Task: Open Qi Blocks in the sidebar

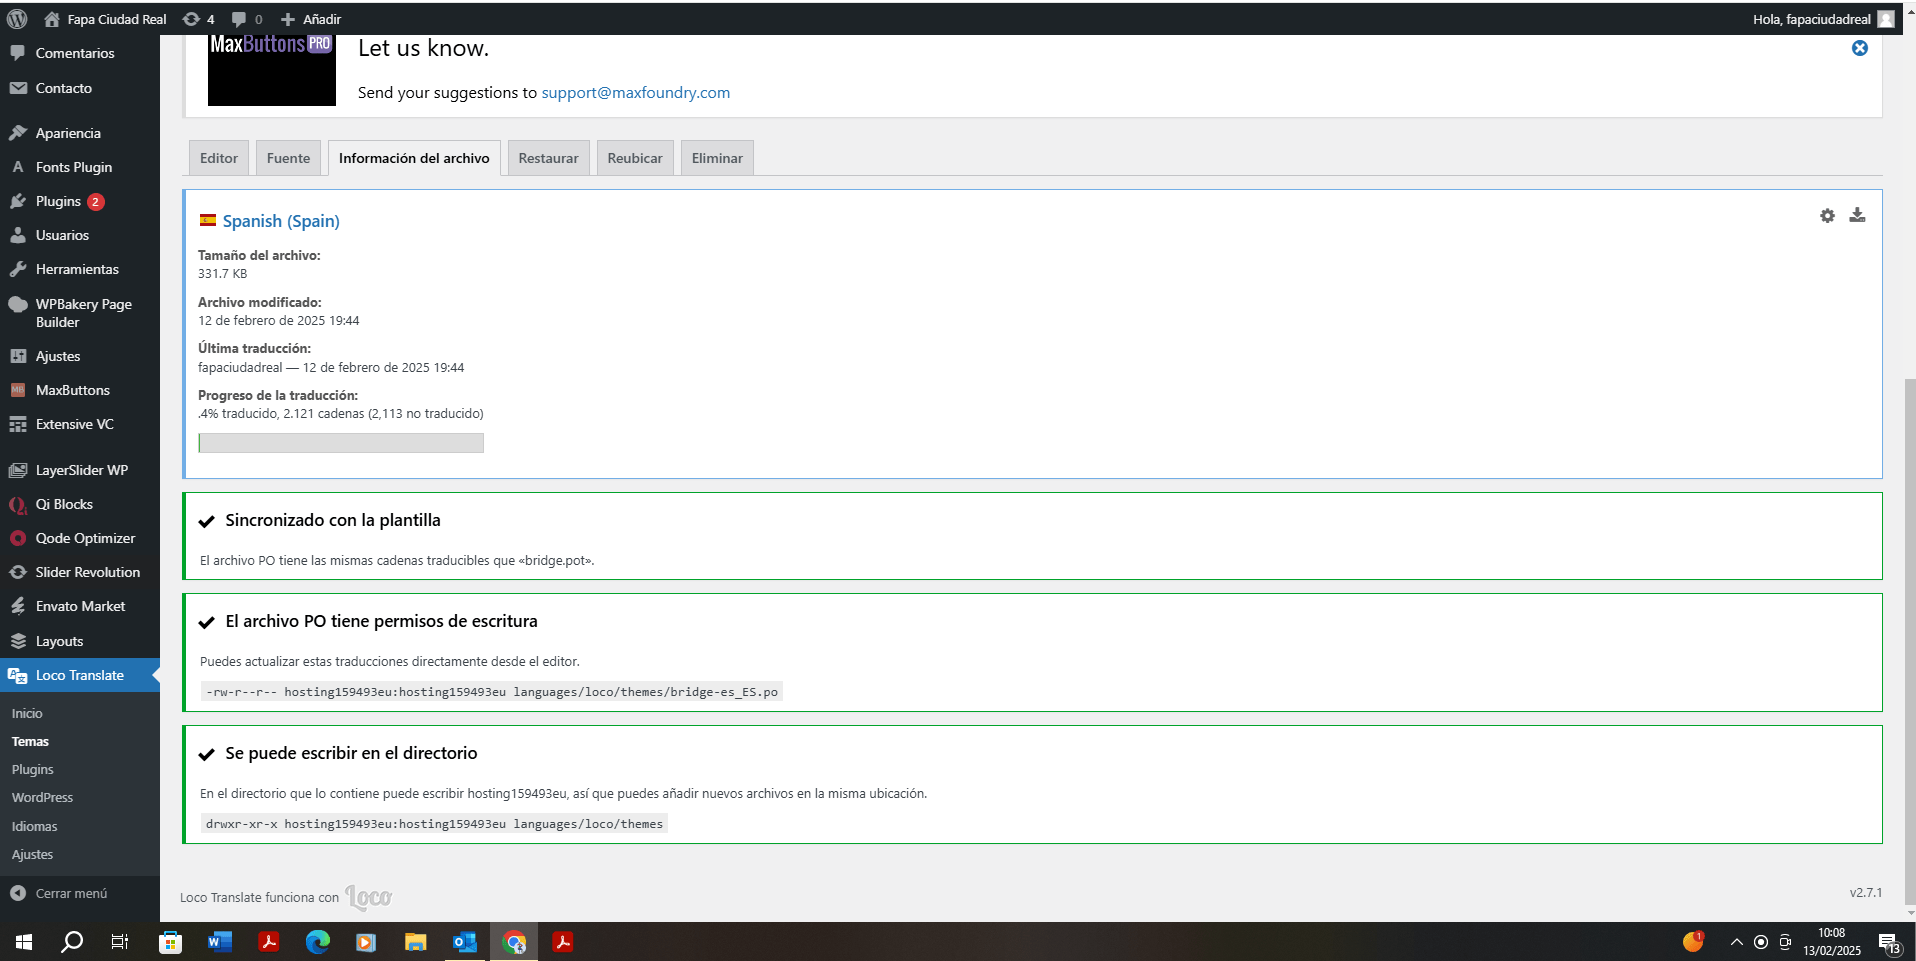Action: click(x=80, y=504)
